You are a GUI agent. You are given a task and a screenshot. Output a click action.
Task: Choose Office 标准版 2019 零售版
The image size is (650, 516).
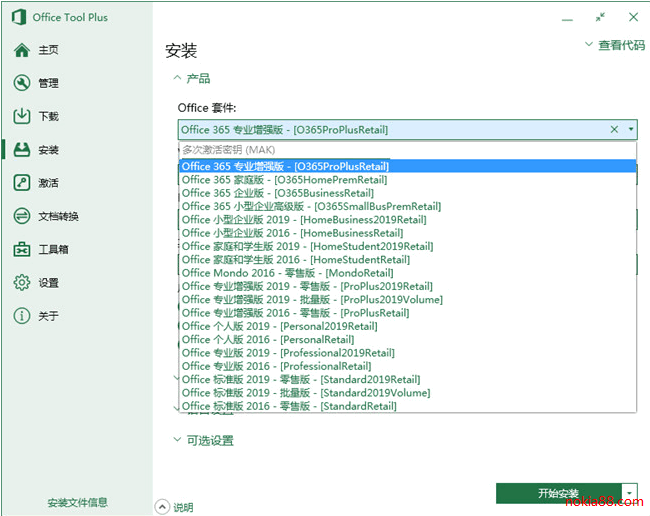408,379
